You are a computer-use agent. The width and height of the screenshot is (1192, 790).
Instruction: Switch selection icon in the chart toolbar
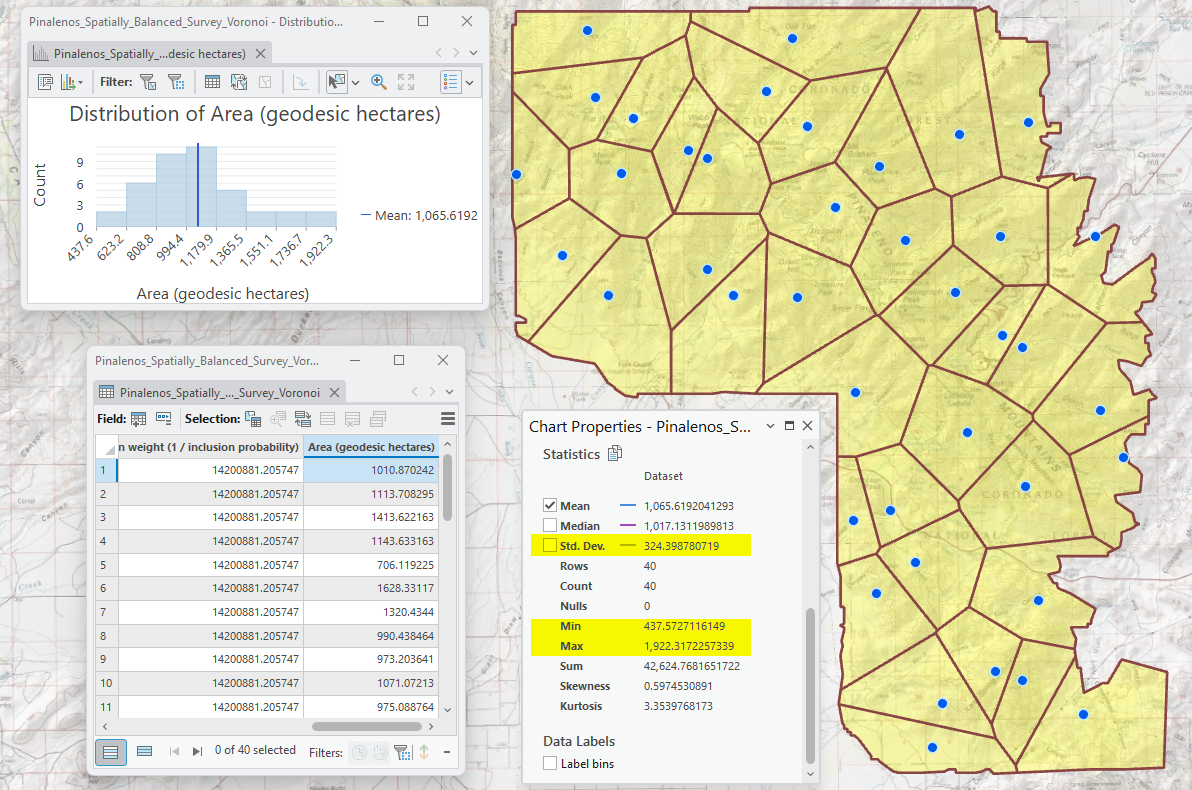click(x=239, y=82)
